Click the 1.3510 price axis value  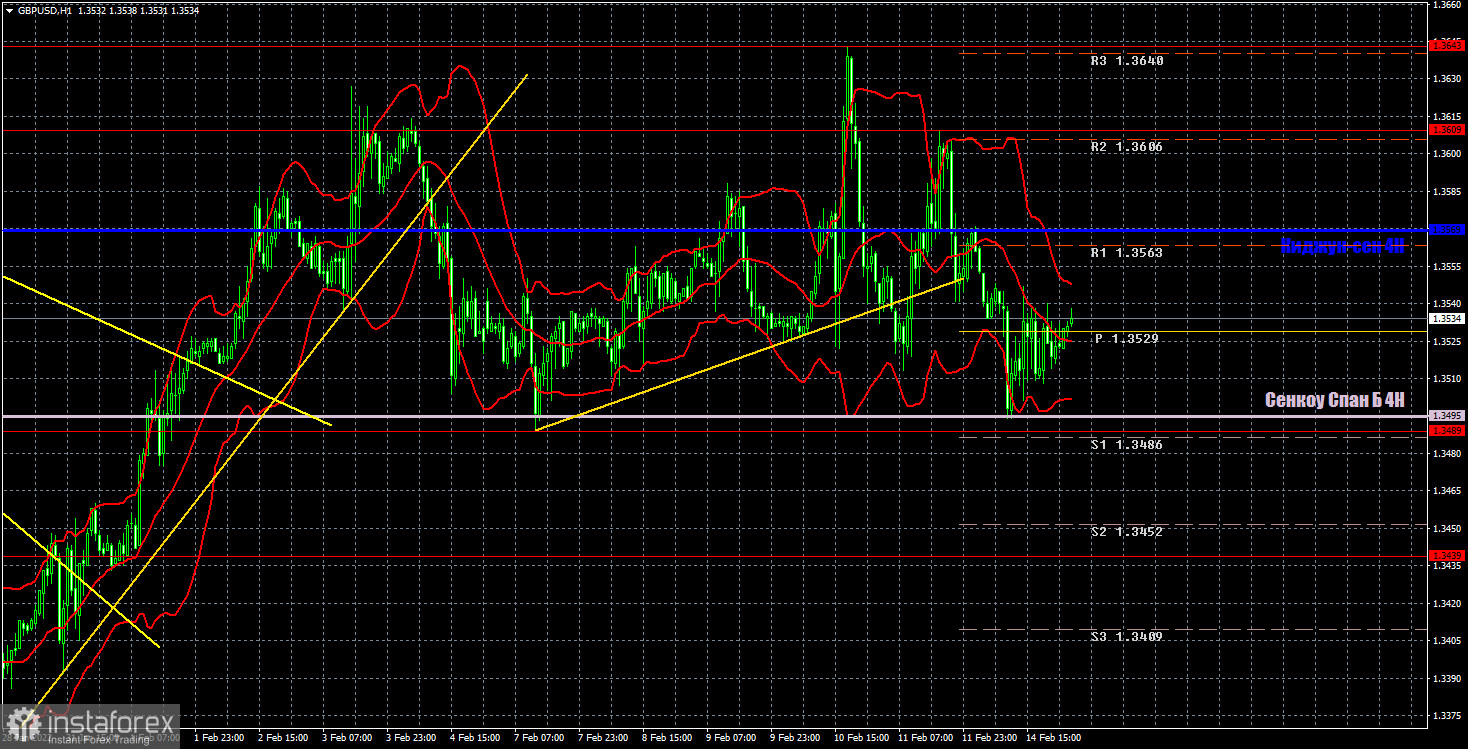[1447, 379]
